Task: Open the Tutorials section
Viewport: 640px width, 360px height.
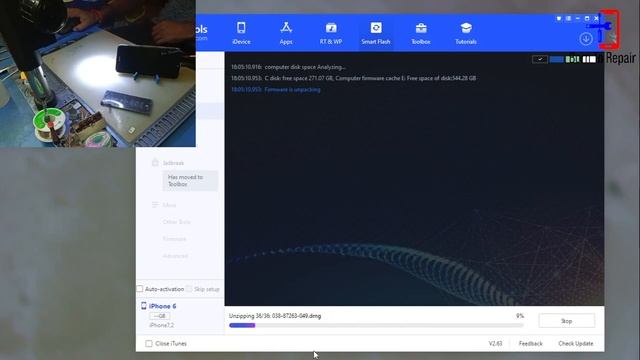Action: tap(466, 33)
